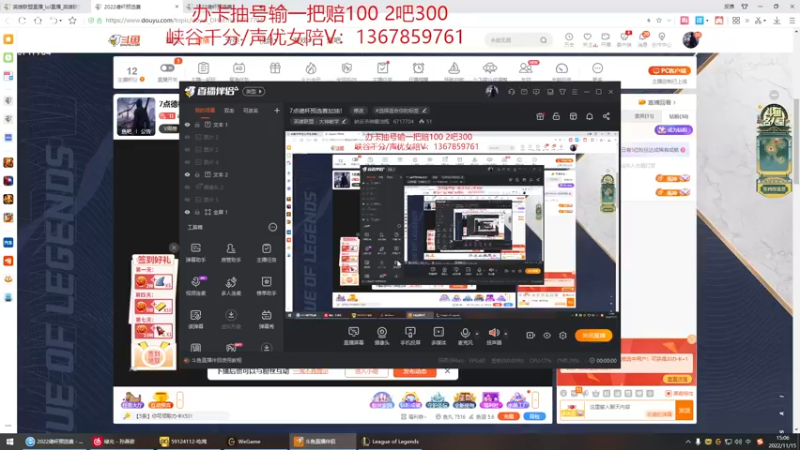This screenshot has width=800, height=450.
Task: Select the first scene tab in sources panel
Action: pos(205,110)
